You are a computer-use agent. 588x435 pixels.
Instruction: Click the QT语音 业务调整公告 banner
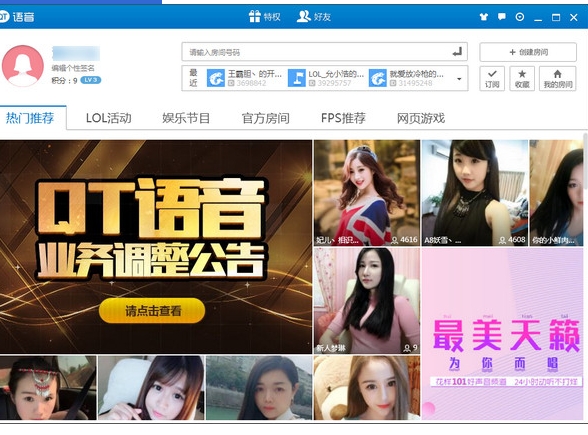pos(156,247)
